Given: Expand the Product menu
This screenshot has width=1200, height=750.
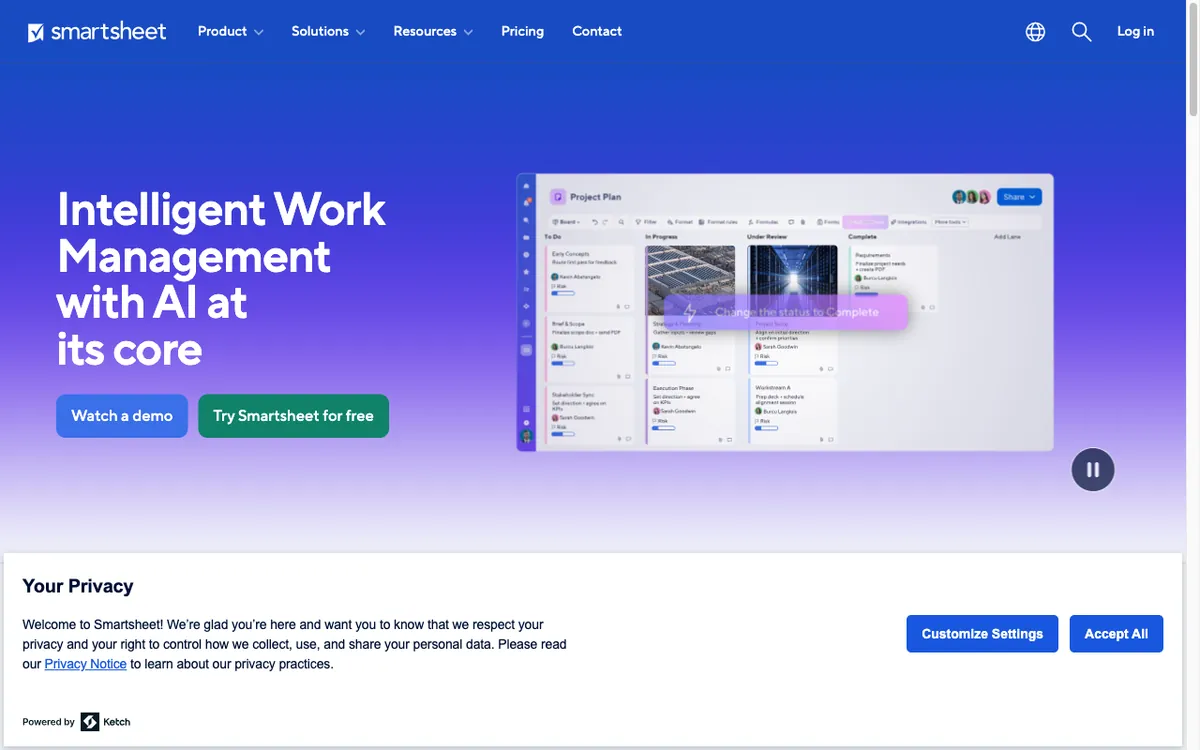Looking at the screenshot, I should [231, 32].
